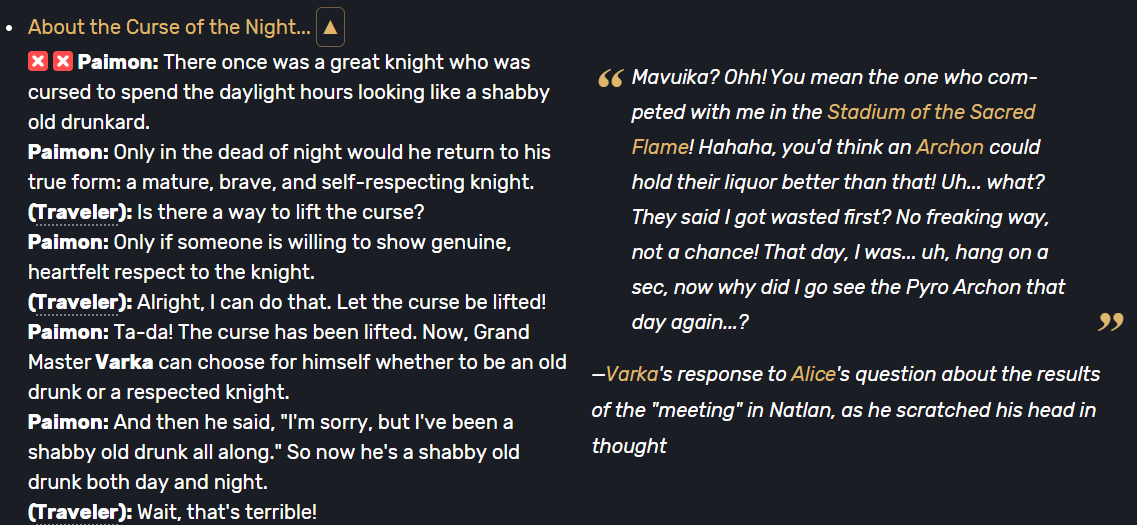
Task: Open Varka link in quote attribution
Action: point(631,374)
